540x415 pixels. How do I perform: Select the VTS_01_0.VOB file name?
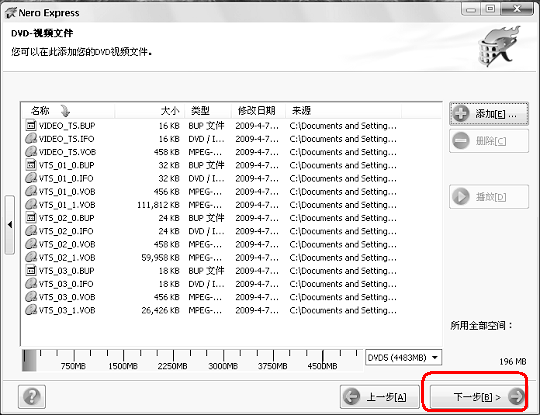coord(67,191)
